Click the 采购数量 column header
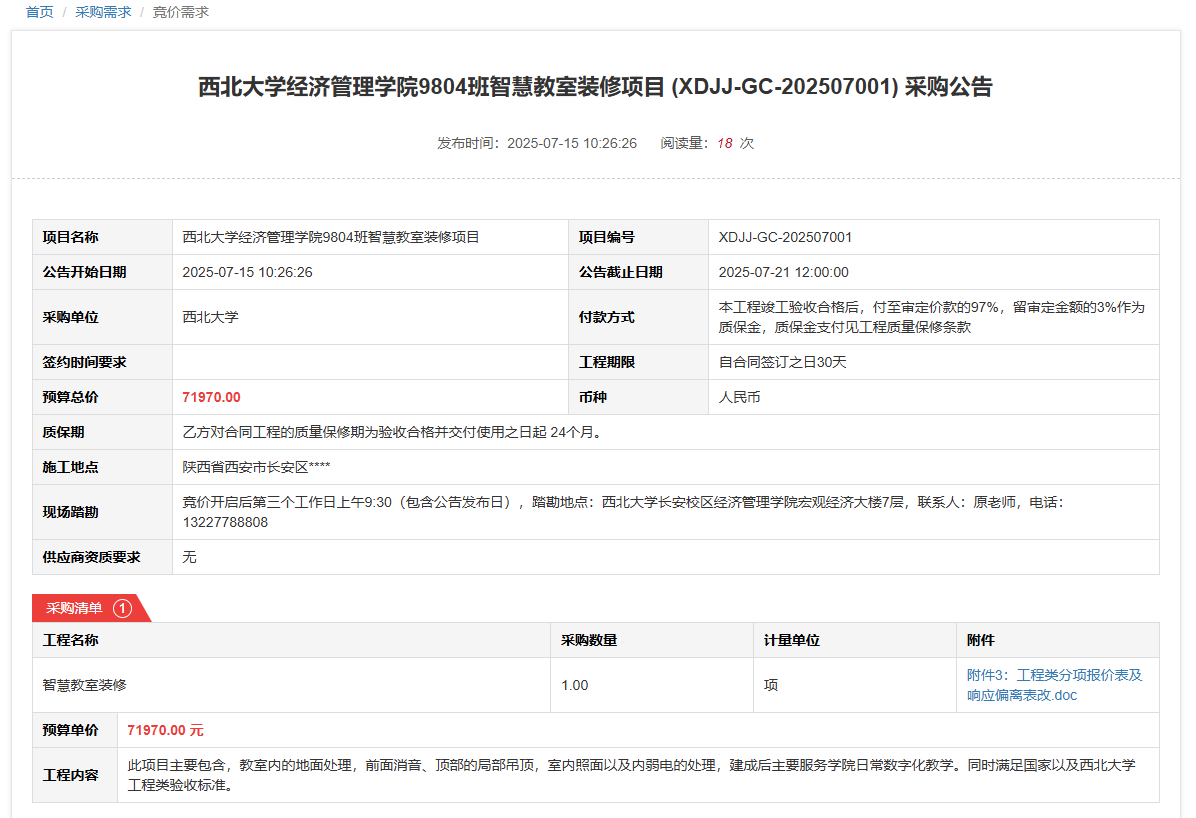 589,640
